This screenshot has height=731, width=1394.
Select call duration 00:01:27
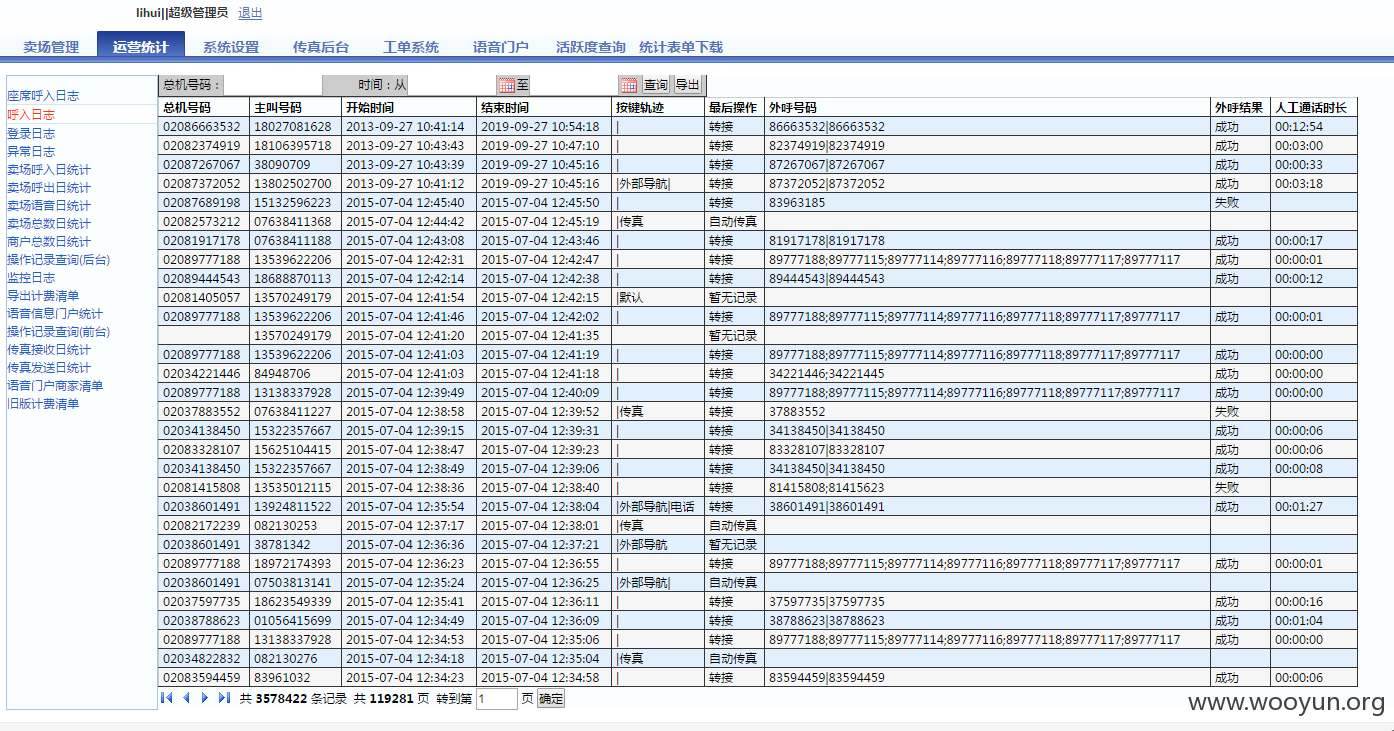coord(1314,507)
